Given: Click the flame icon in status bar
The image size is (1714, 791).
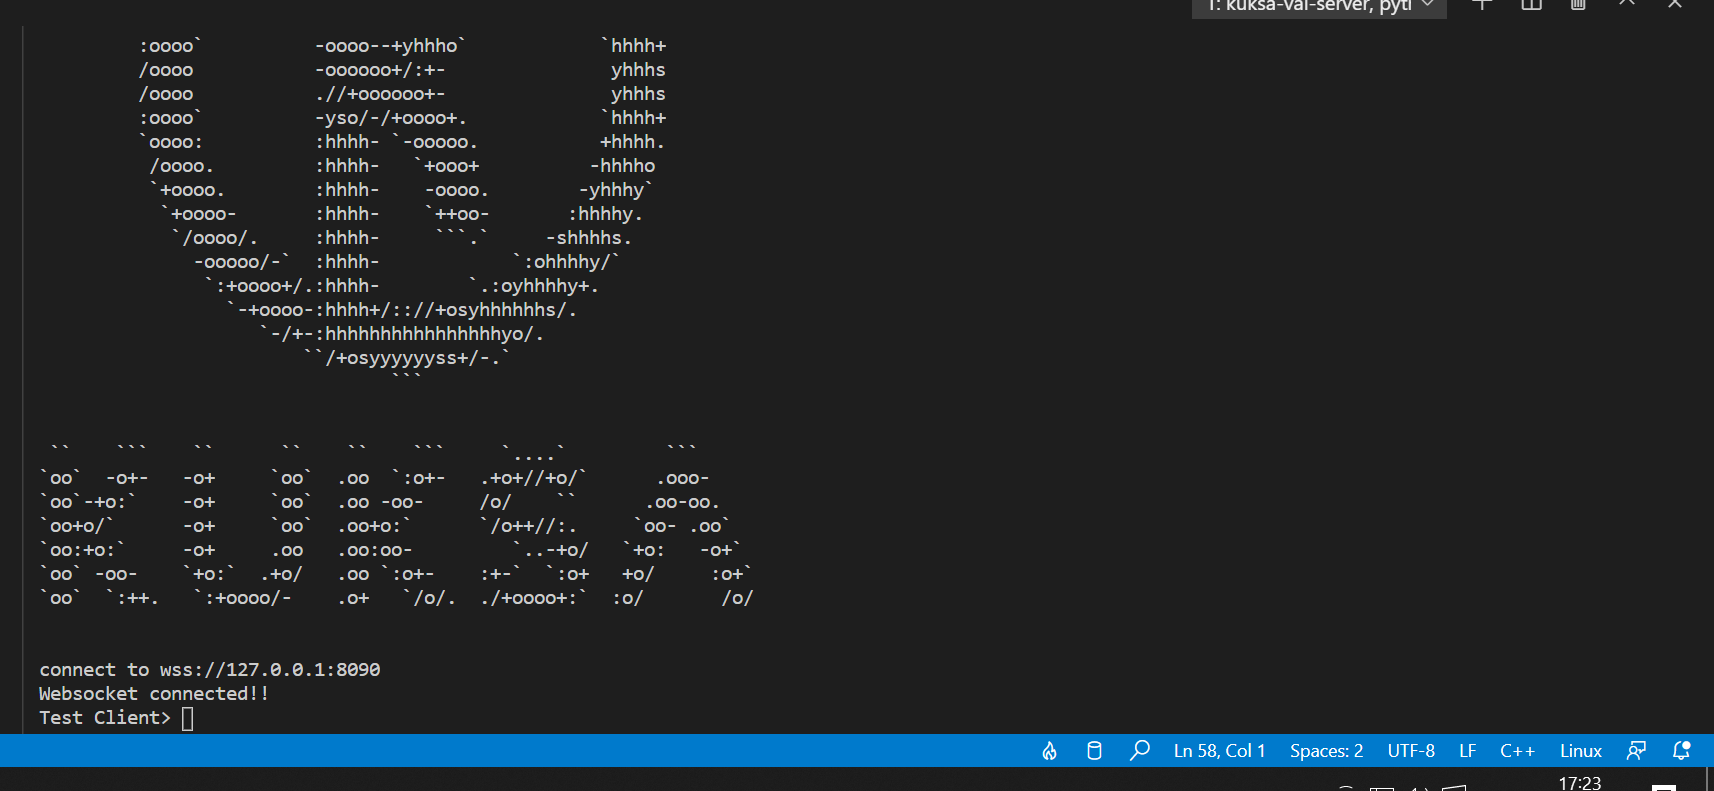Looking at the screenshot, I should pyautogui.click(x=1049, y=751).
